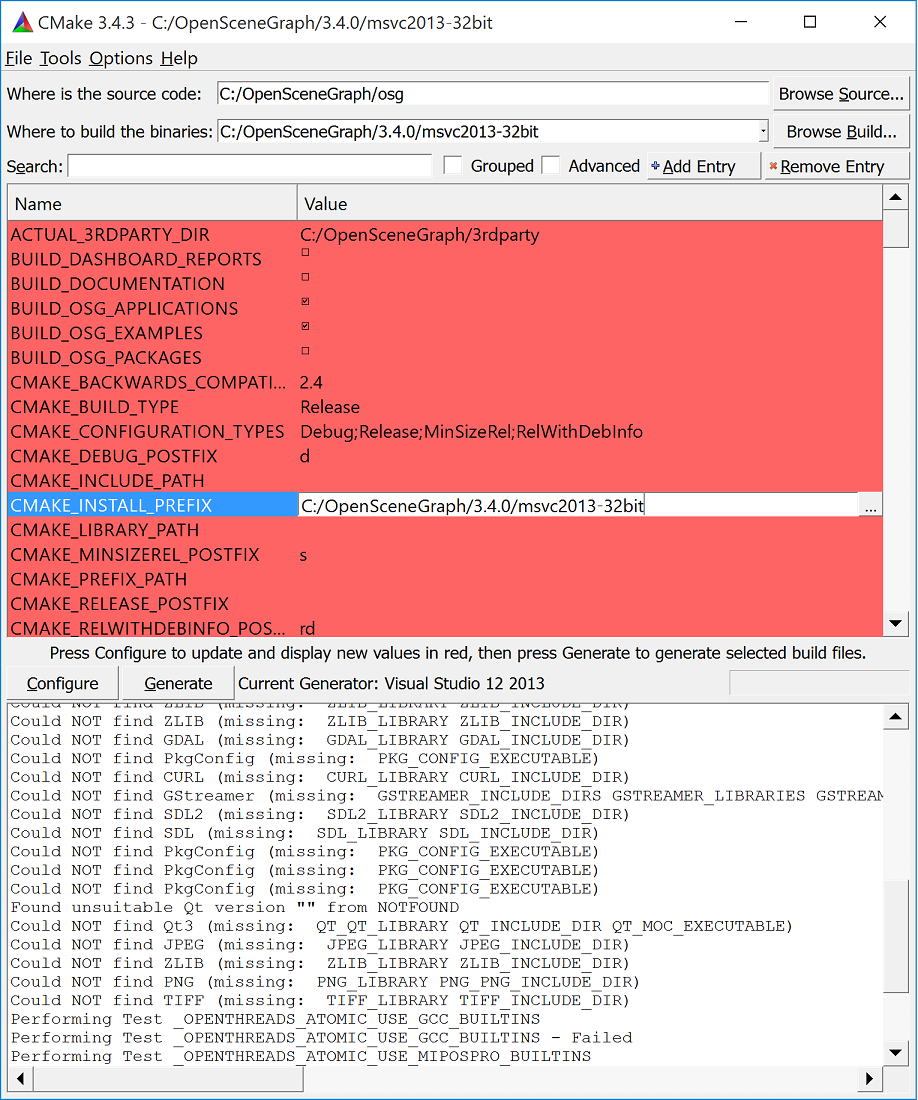Click the output log vertical scrollbar thumb

tap(896, 937)
